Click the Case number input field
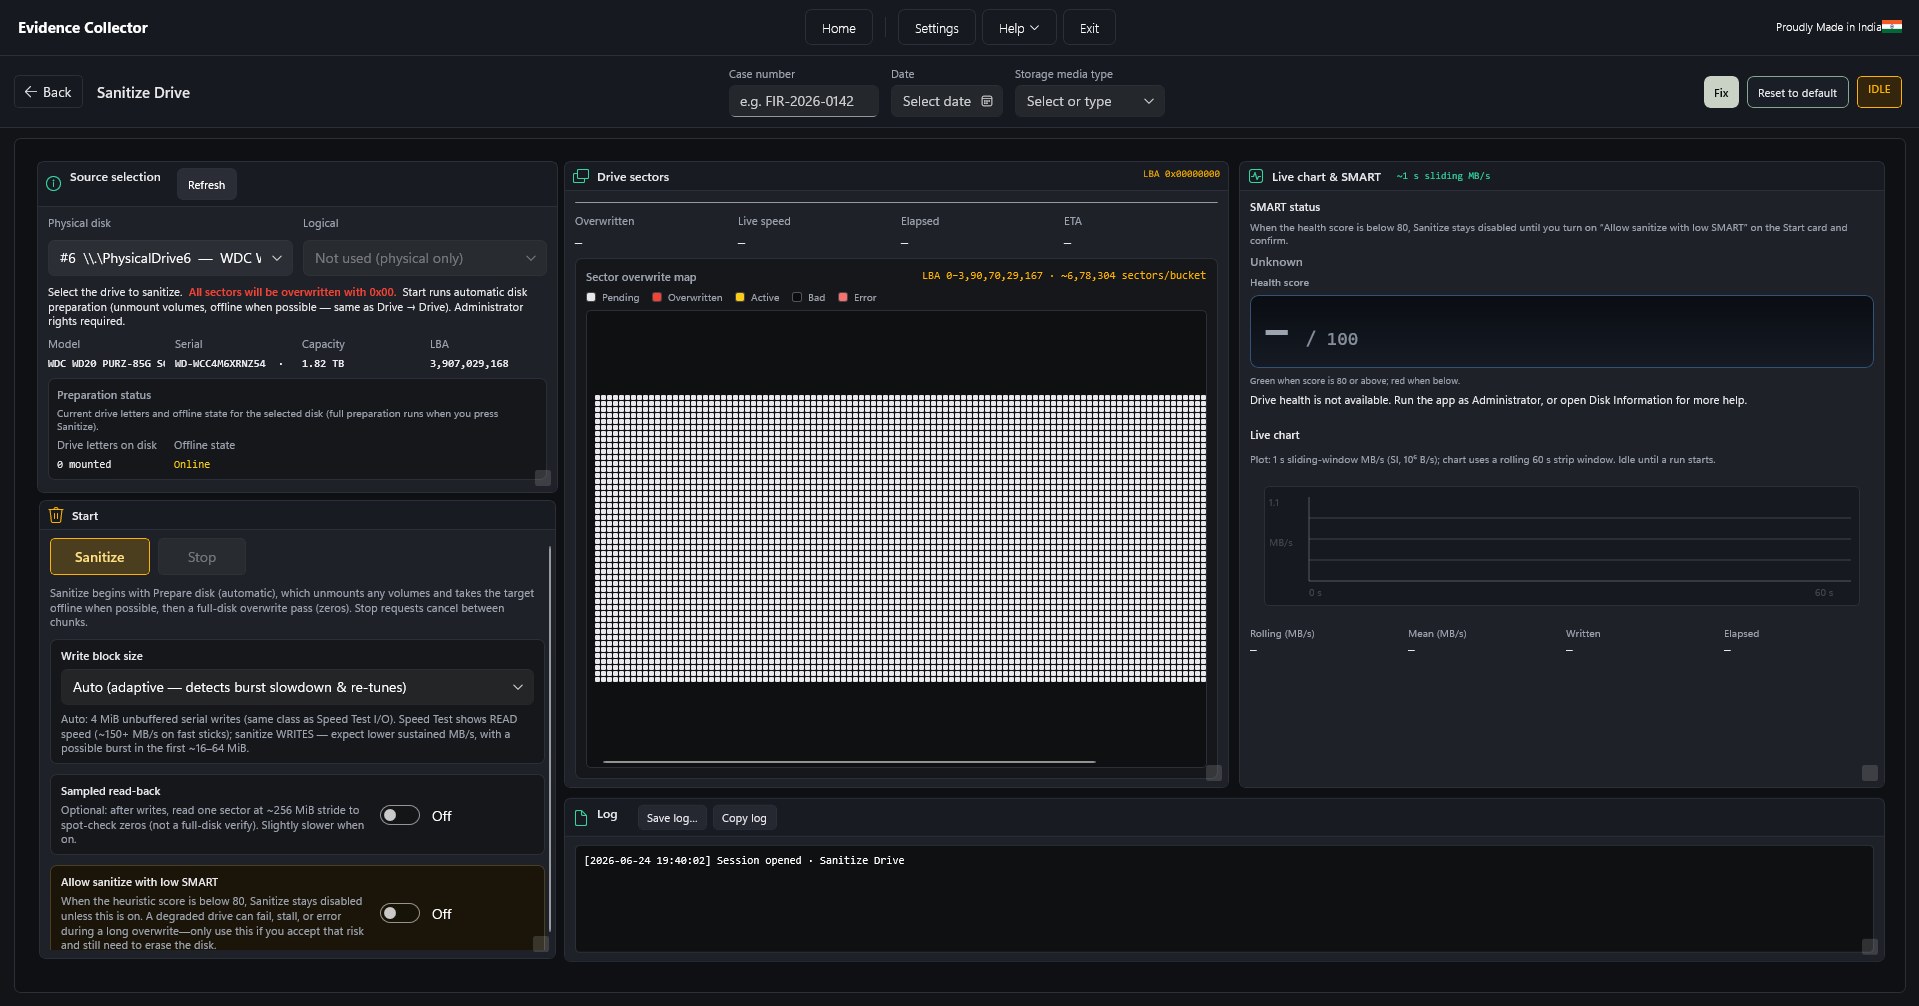The height and width of the screenshot is (1006, 1919). (x=803, y=101)
